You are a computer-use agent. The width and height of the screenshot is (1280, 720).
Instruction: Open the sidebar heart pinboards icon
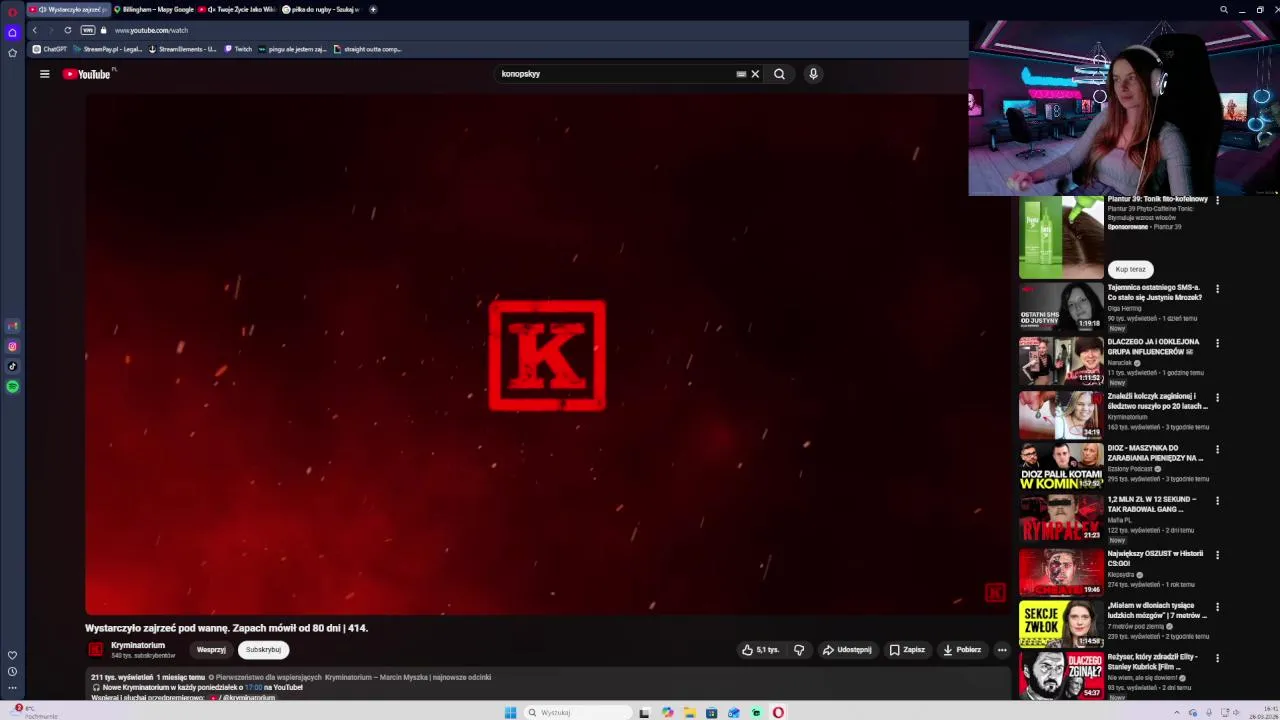pyautogui.click(x=12, y=656)
